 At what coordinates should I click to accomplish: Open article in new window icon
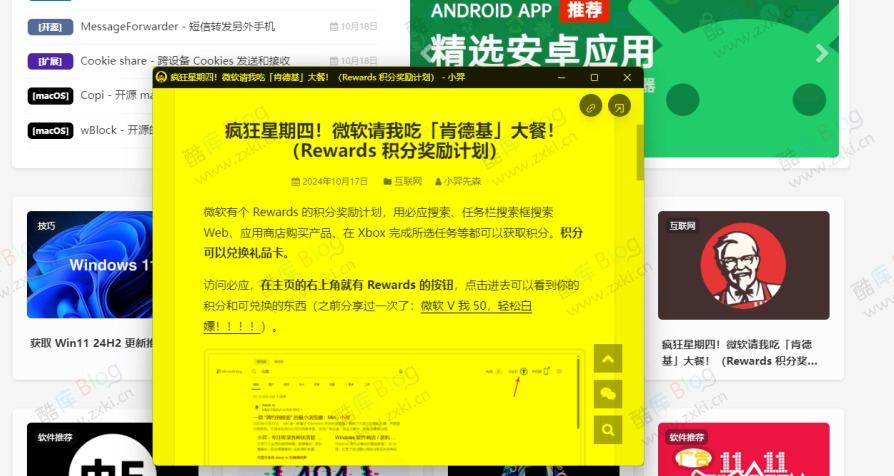click(x=619, y=107)
